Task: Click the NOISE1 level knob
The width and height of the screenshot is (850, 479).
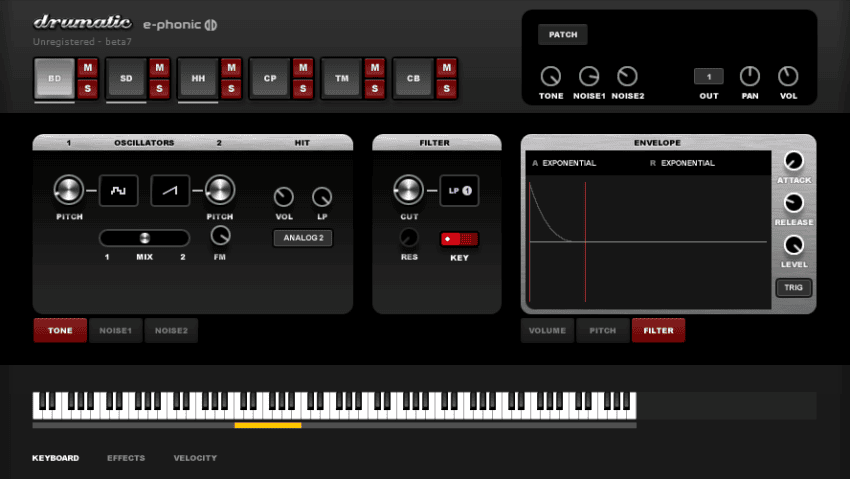Action: (589, 76)
